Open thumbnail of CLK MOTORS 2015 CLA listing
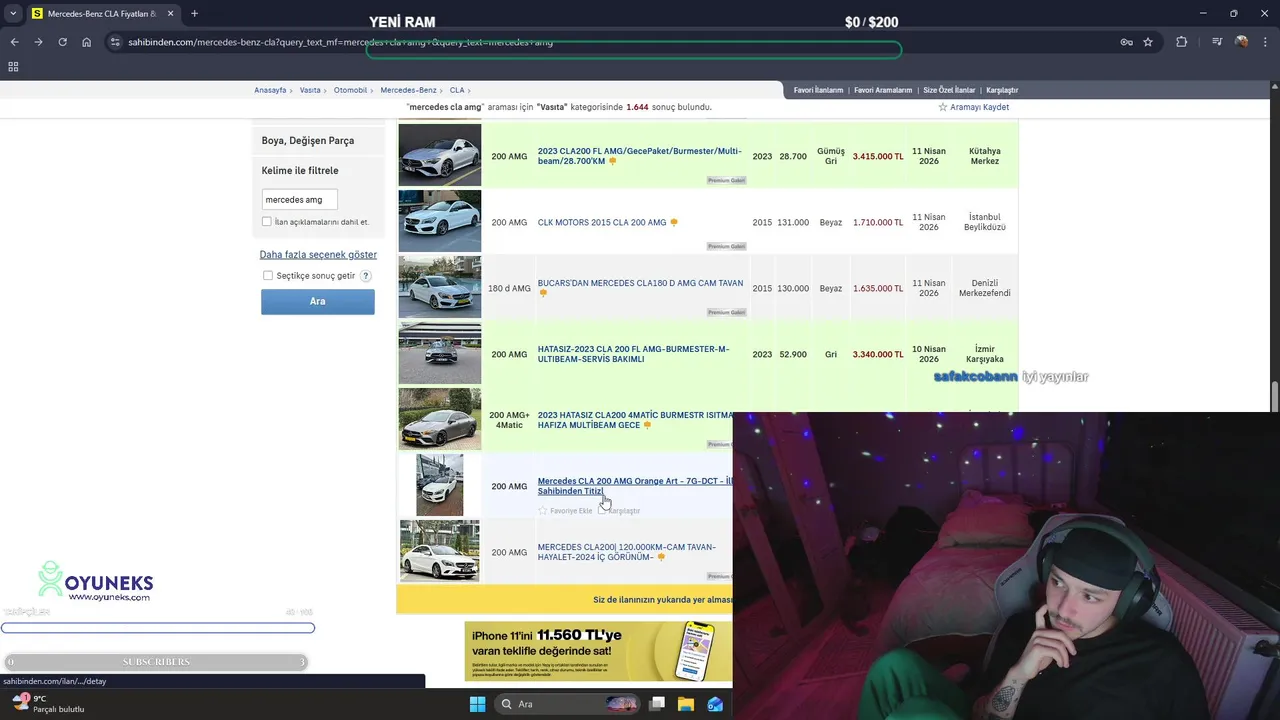The height and width of the screenshot is (720, 1280). (x=440, y=221)
